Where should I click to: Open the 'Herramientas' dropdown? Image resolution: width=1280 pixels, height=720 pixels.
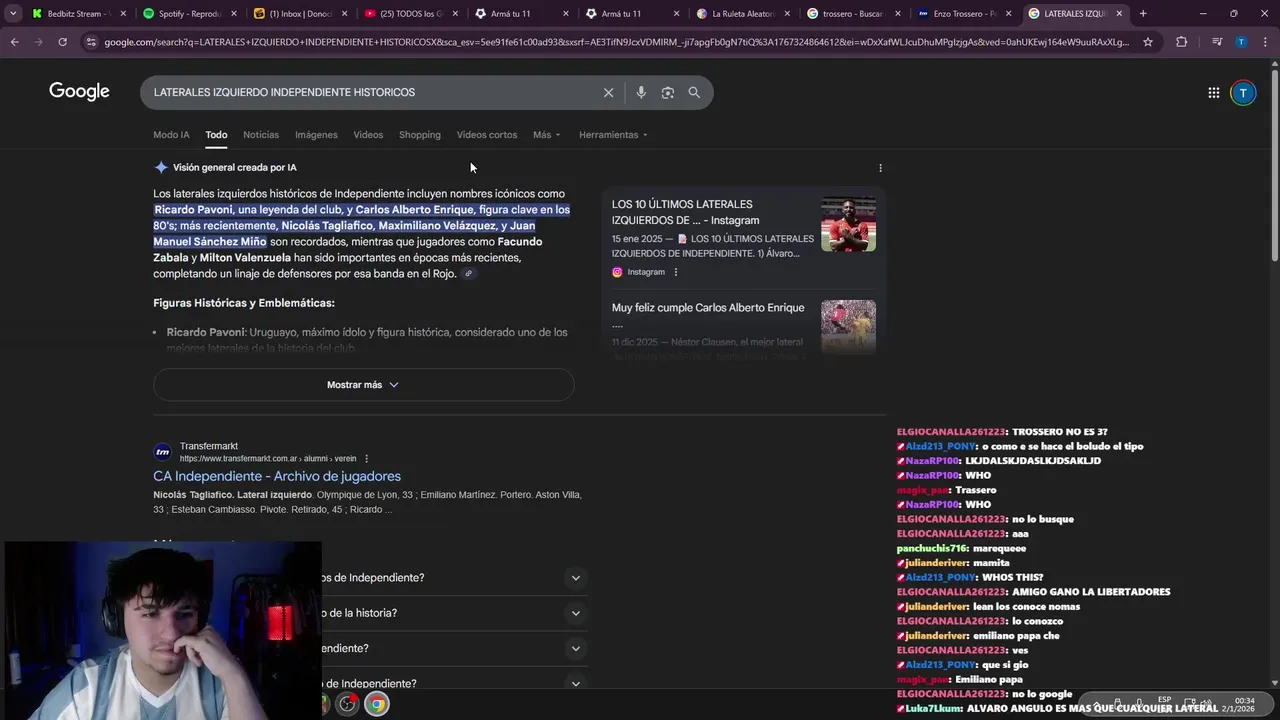pyautogui.click(x=613, y=135)
